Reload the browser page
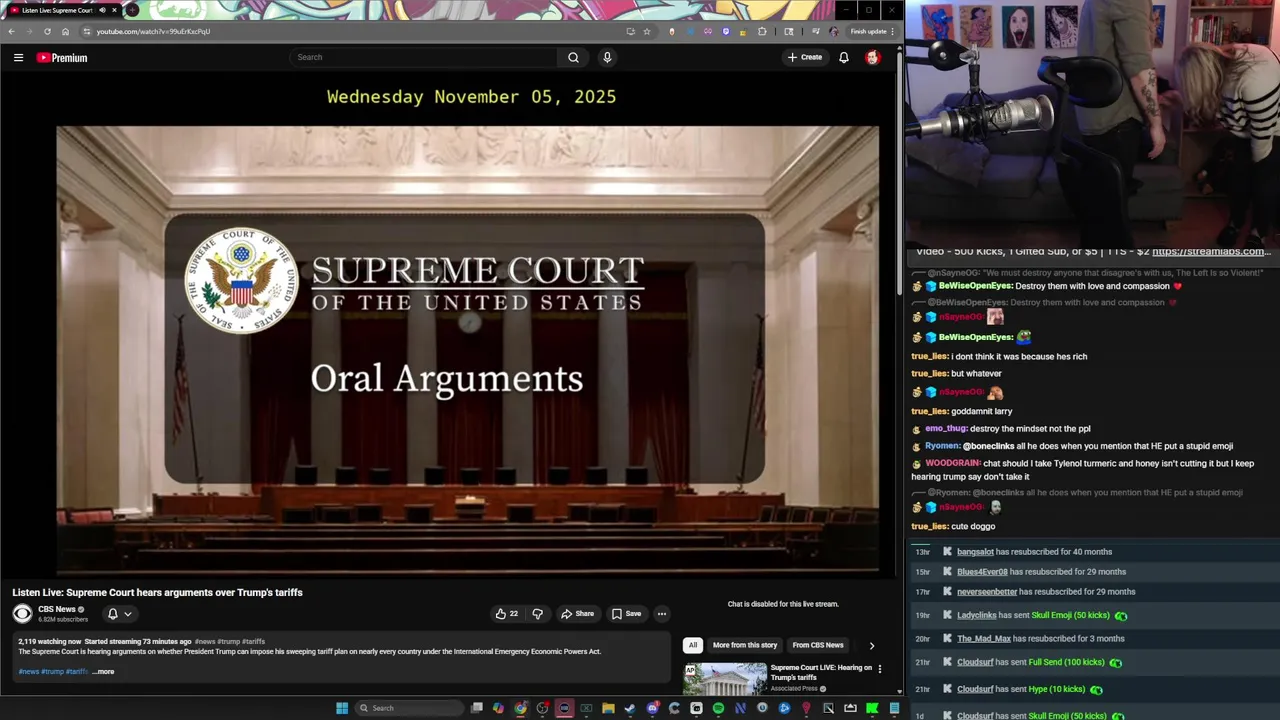This screenshot has height=720, width=1280. (47, 31)
